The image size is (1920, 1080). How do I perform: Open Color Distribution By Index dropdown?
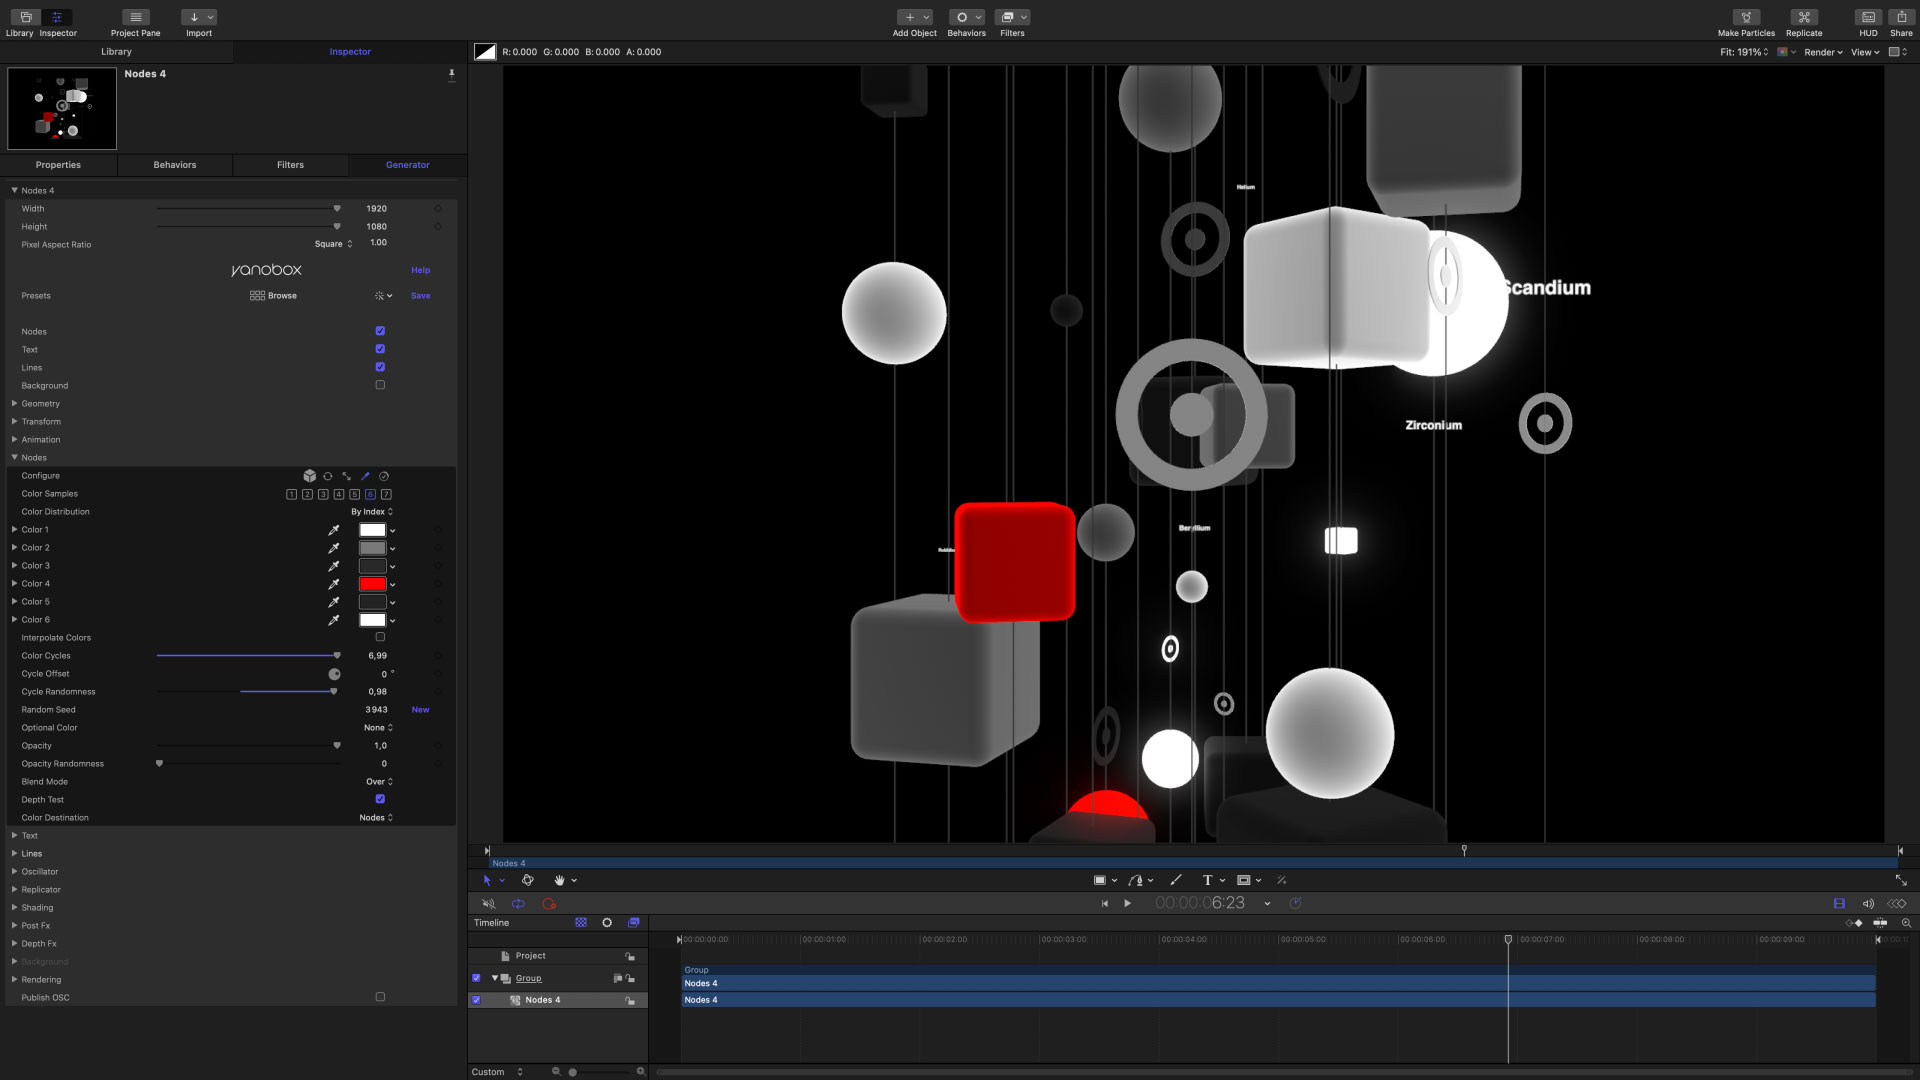[x=372, y=512]
